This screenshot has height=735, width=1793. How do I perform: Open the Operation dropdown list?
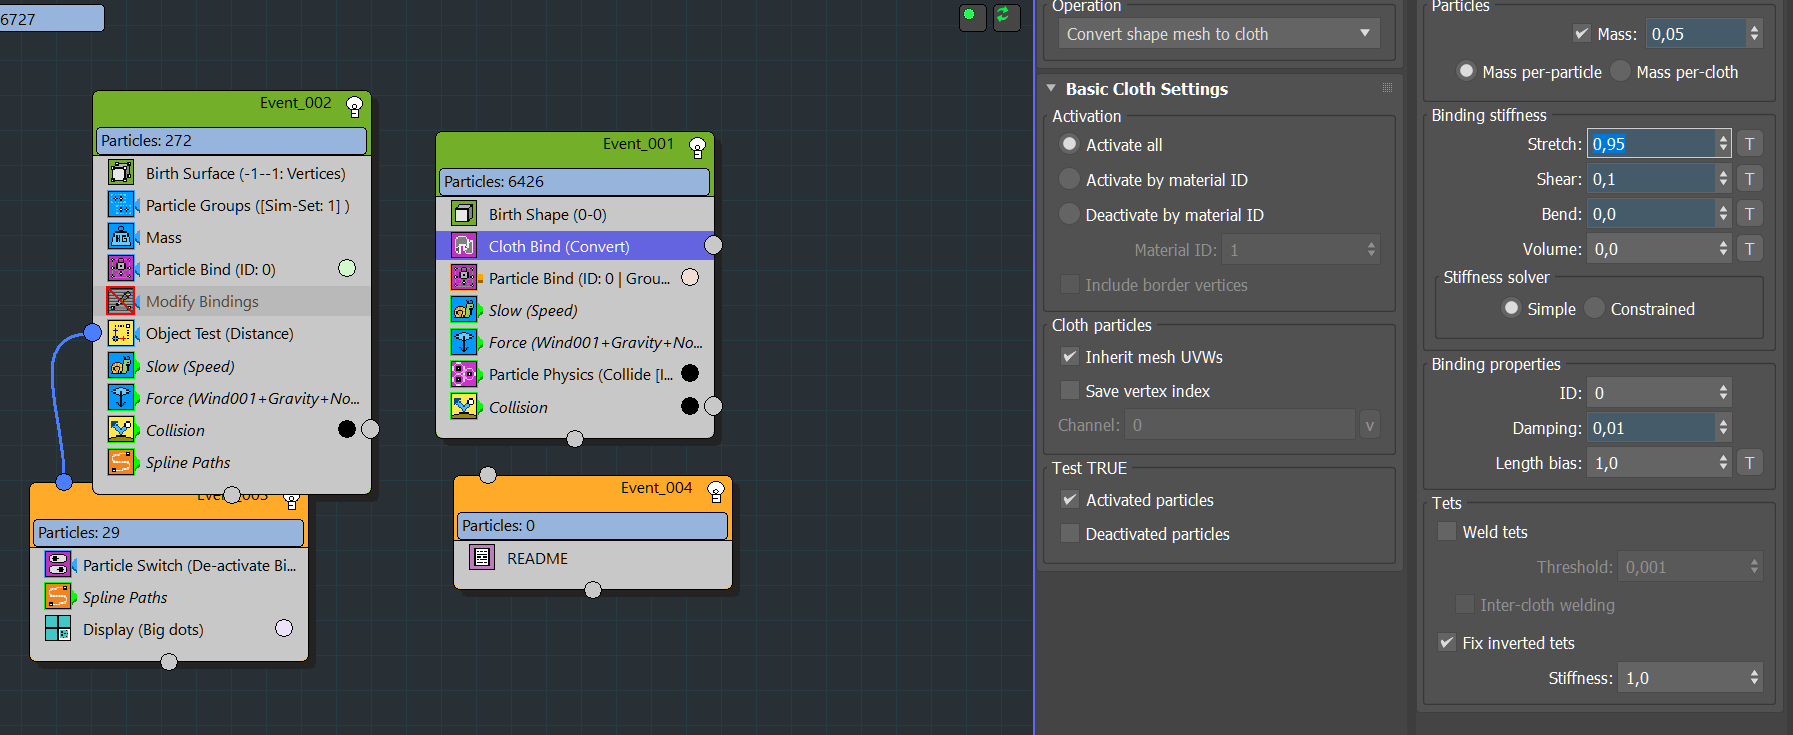coord(1218,34)
